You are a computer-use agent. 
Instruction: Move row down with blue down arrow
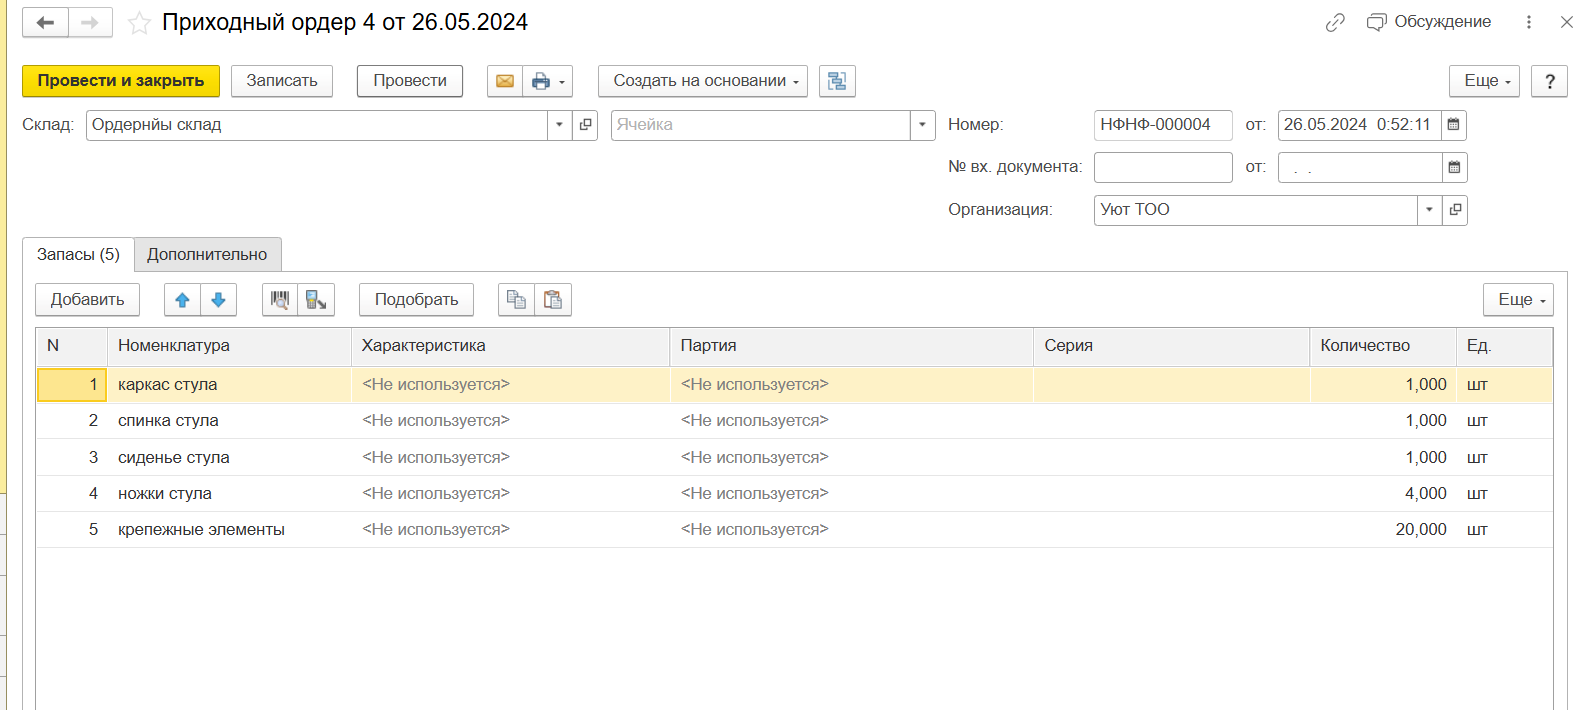tap(218, 300)
